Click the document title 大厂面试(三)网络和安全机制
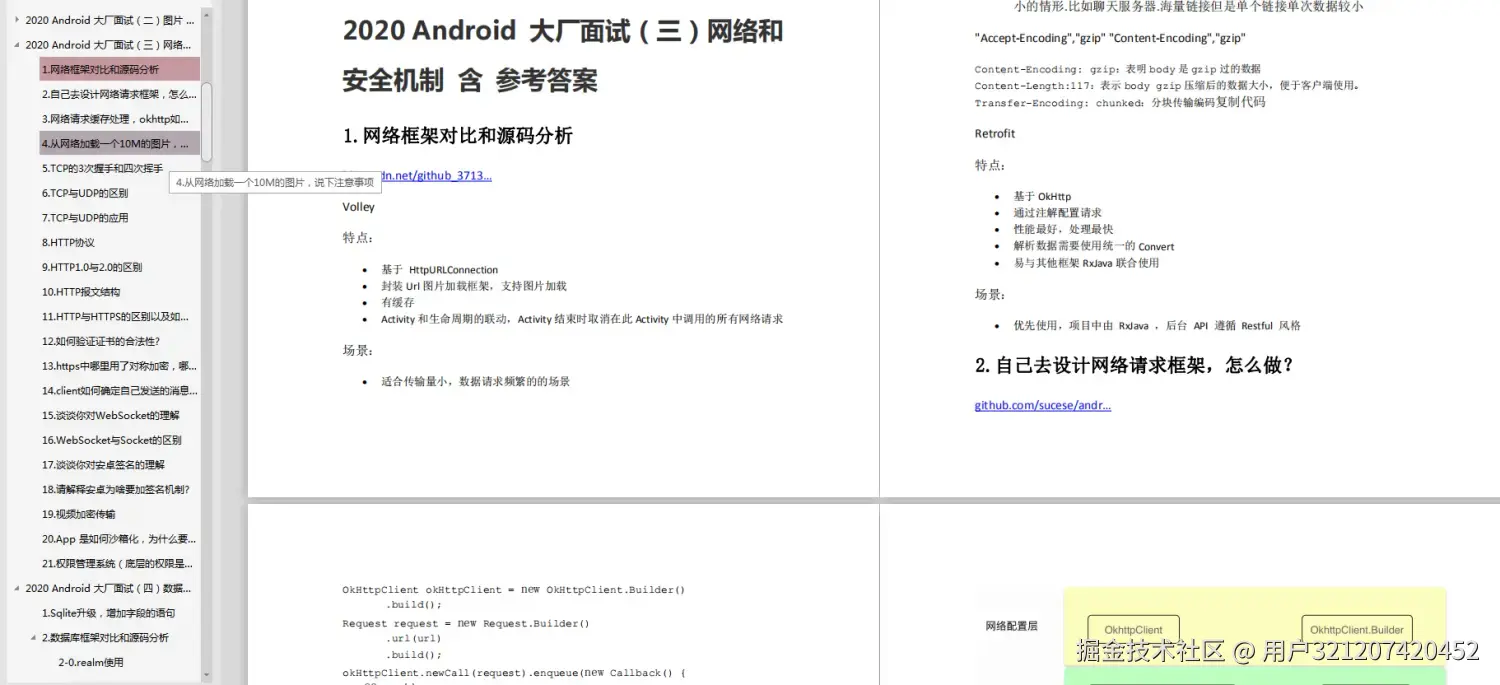1500x685 pixels. pos(563,56)
